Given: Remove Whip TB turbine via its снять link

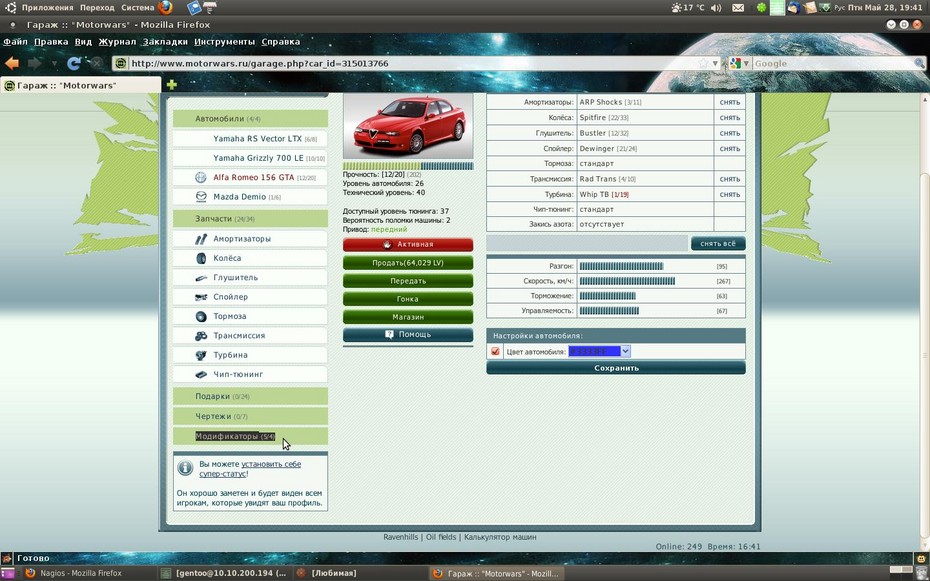Looking at the screenshot, I should [x=730, y=194].
